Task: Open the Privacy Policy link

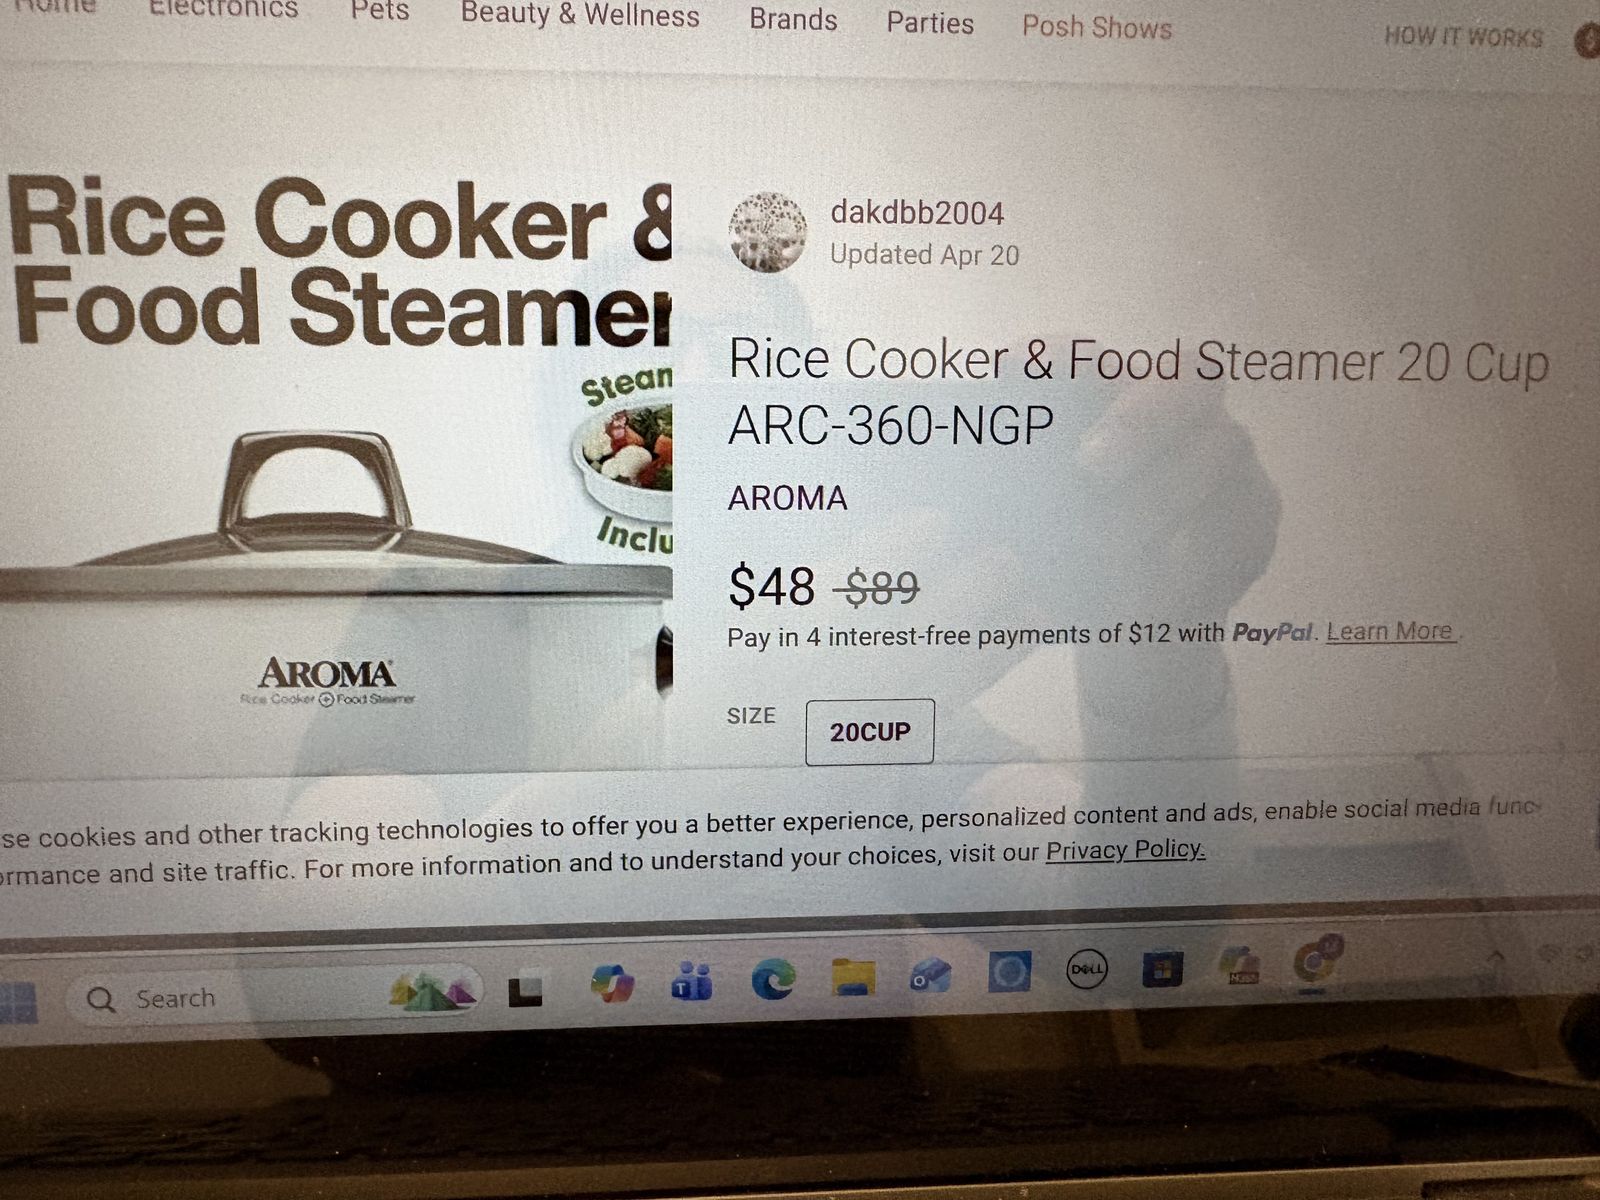Action: point(1125,851)
